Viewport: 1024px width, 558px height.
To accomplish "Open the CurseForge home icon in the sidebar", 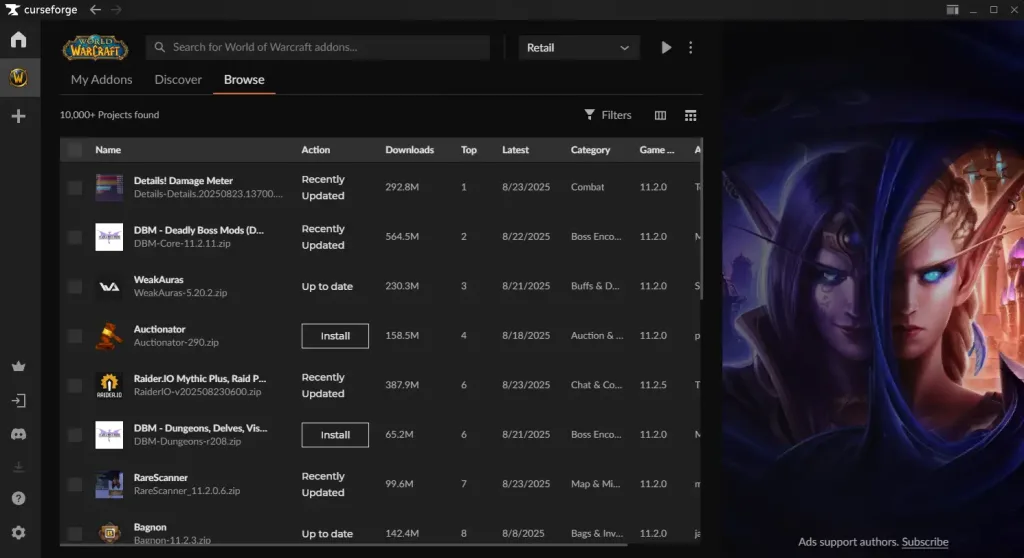I will click(x=18, y=40).
